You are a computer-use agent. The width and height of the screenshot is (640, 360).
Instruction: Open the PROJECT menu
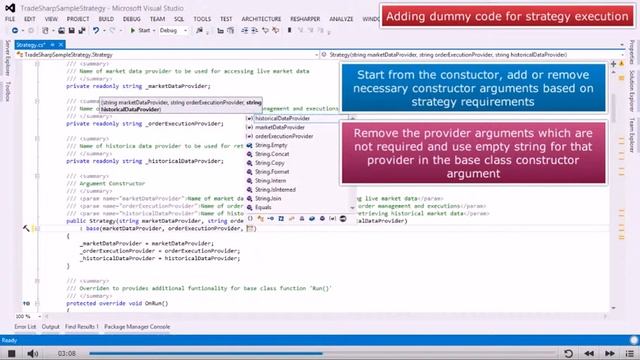pos(78,19)
